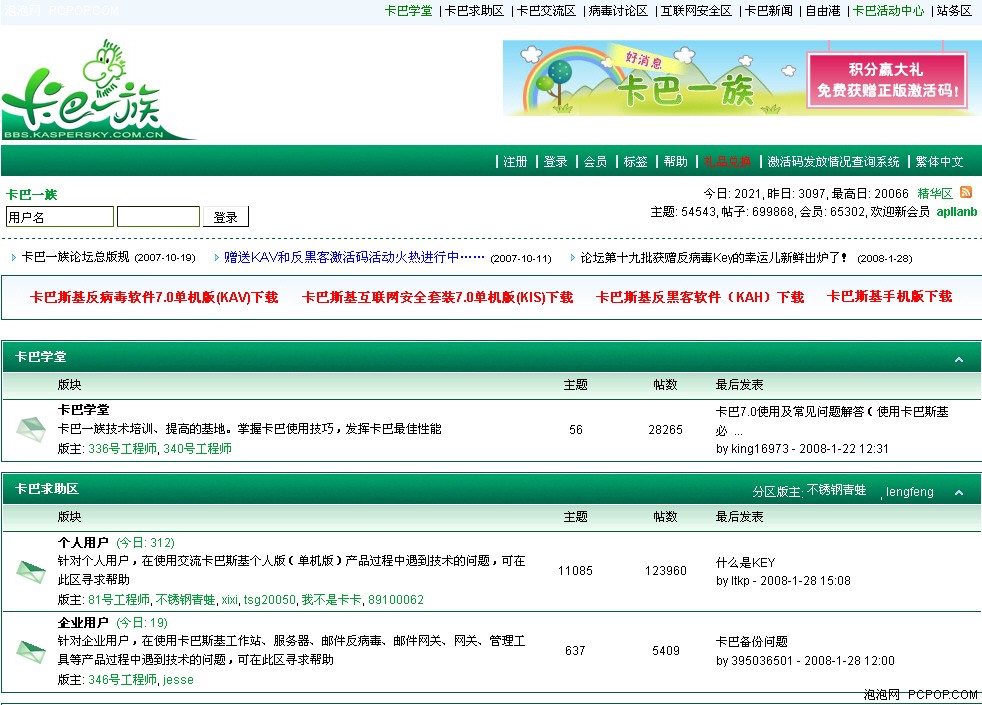The image size is (982, 705).
Task: Open 论坛第十九批获赠反病毒Key announcement
Action: point(713,257)
